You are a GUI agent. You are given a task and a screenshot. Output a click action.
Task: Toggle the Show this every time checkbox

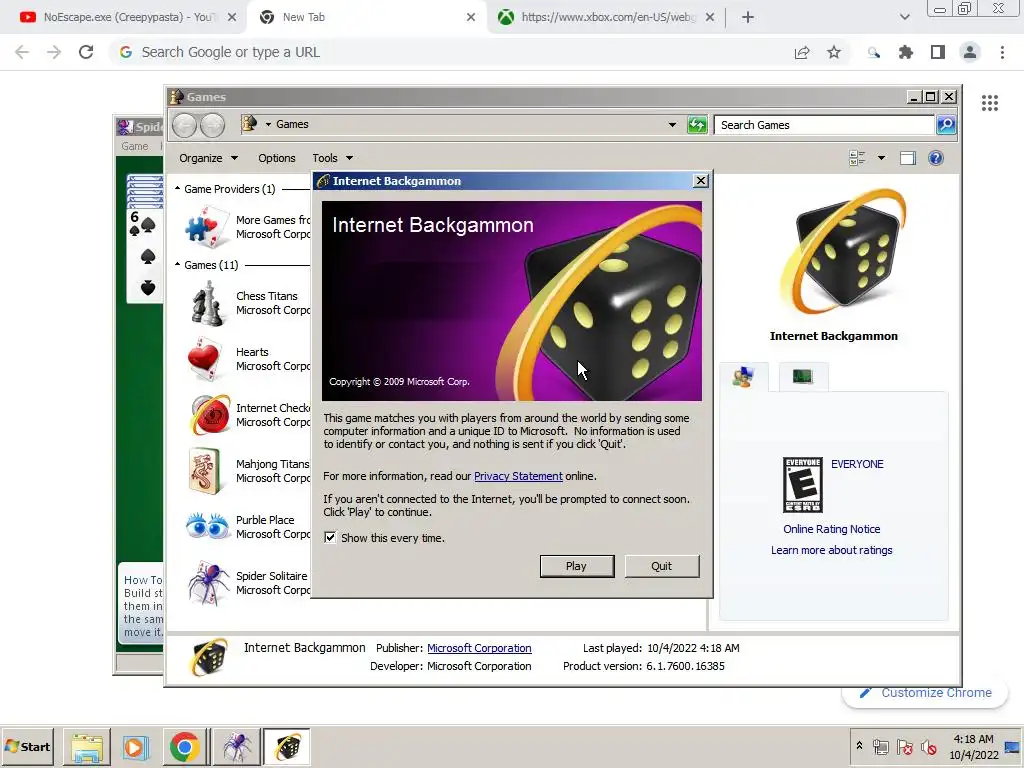pyautogui.click(x=330, y=537)
